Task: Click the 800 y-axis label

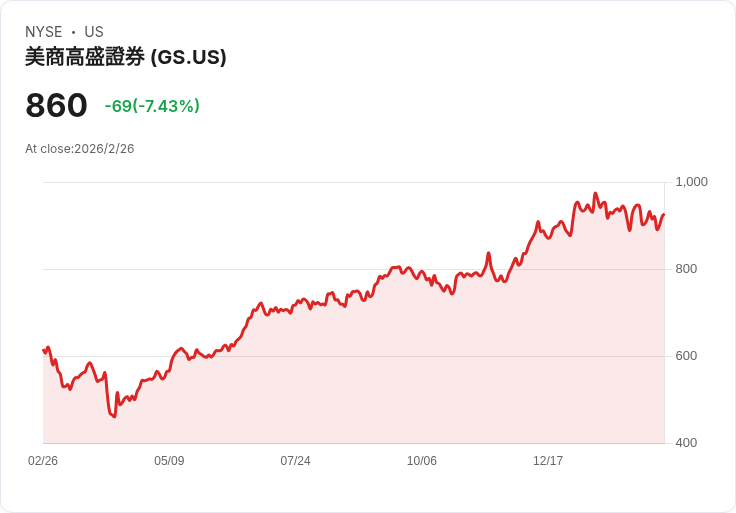Action: click(x=686, y=269)
